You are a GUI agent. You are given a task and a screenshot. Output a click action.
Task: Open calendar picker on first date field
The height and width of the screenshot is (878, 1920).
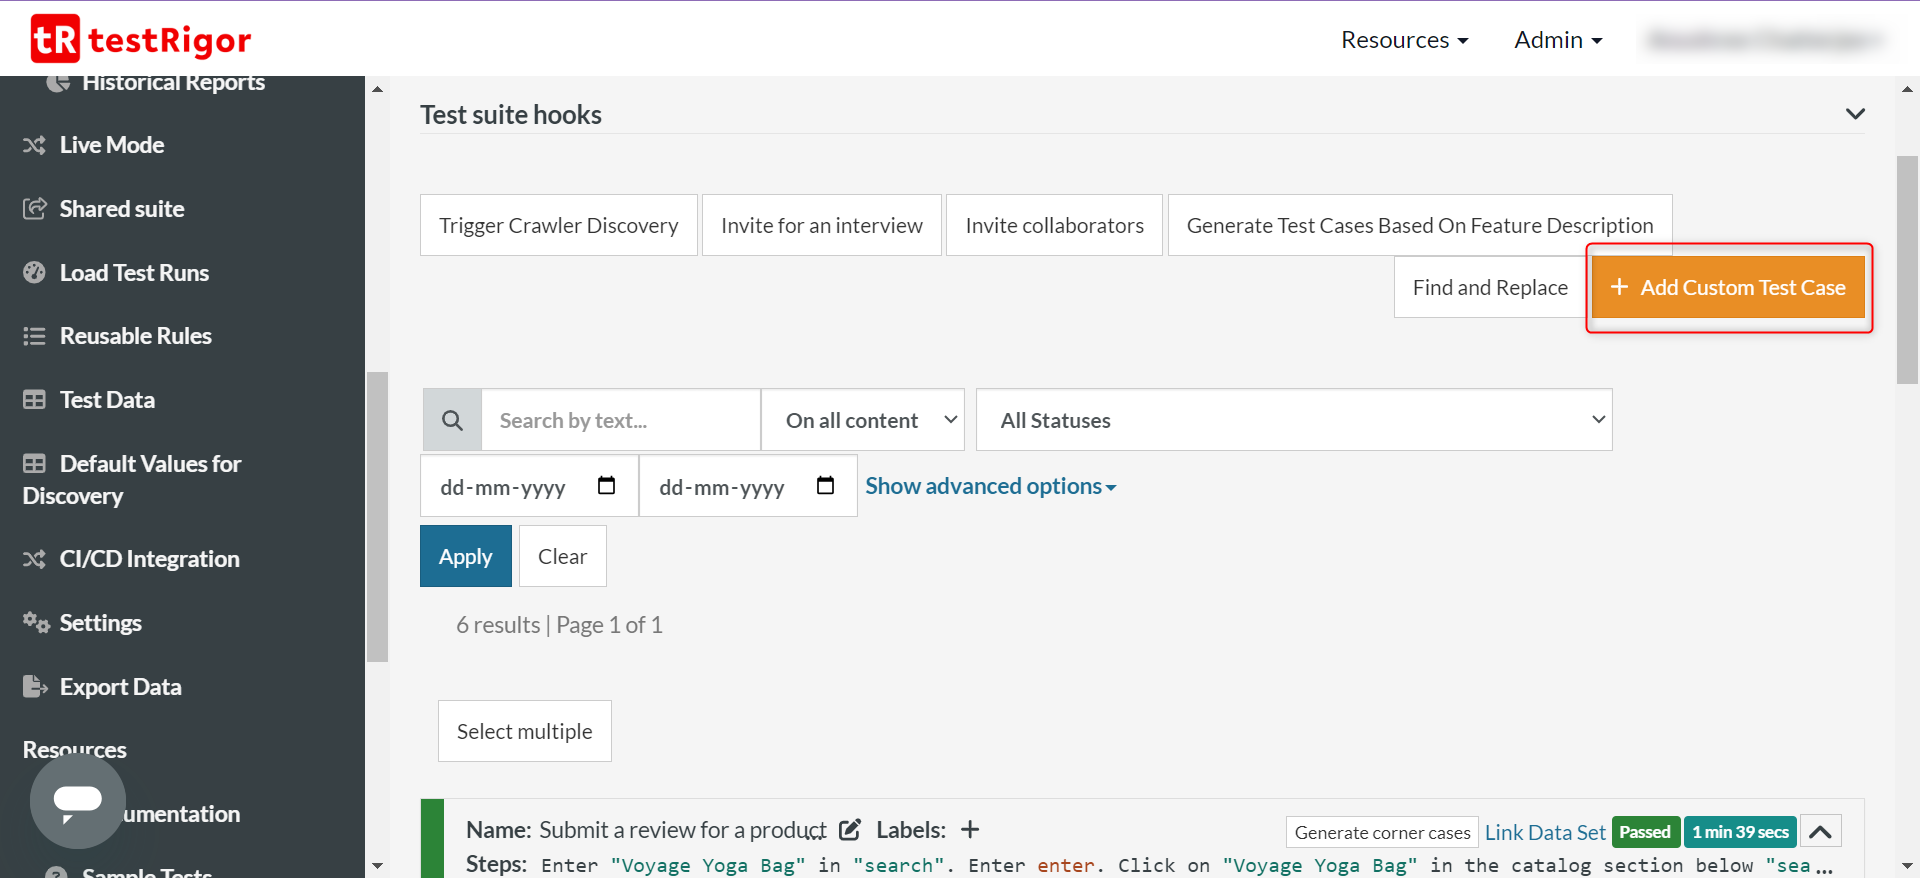point(606,486)
